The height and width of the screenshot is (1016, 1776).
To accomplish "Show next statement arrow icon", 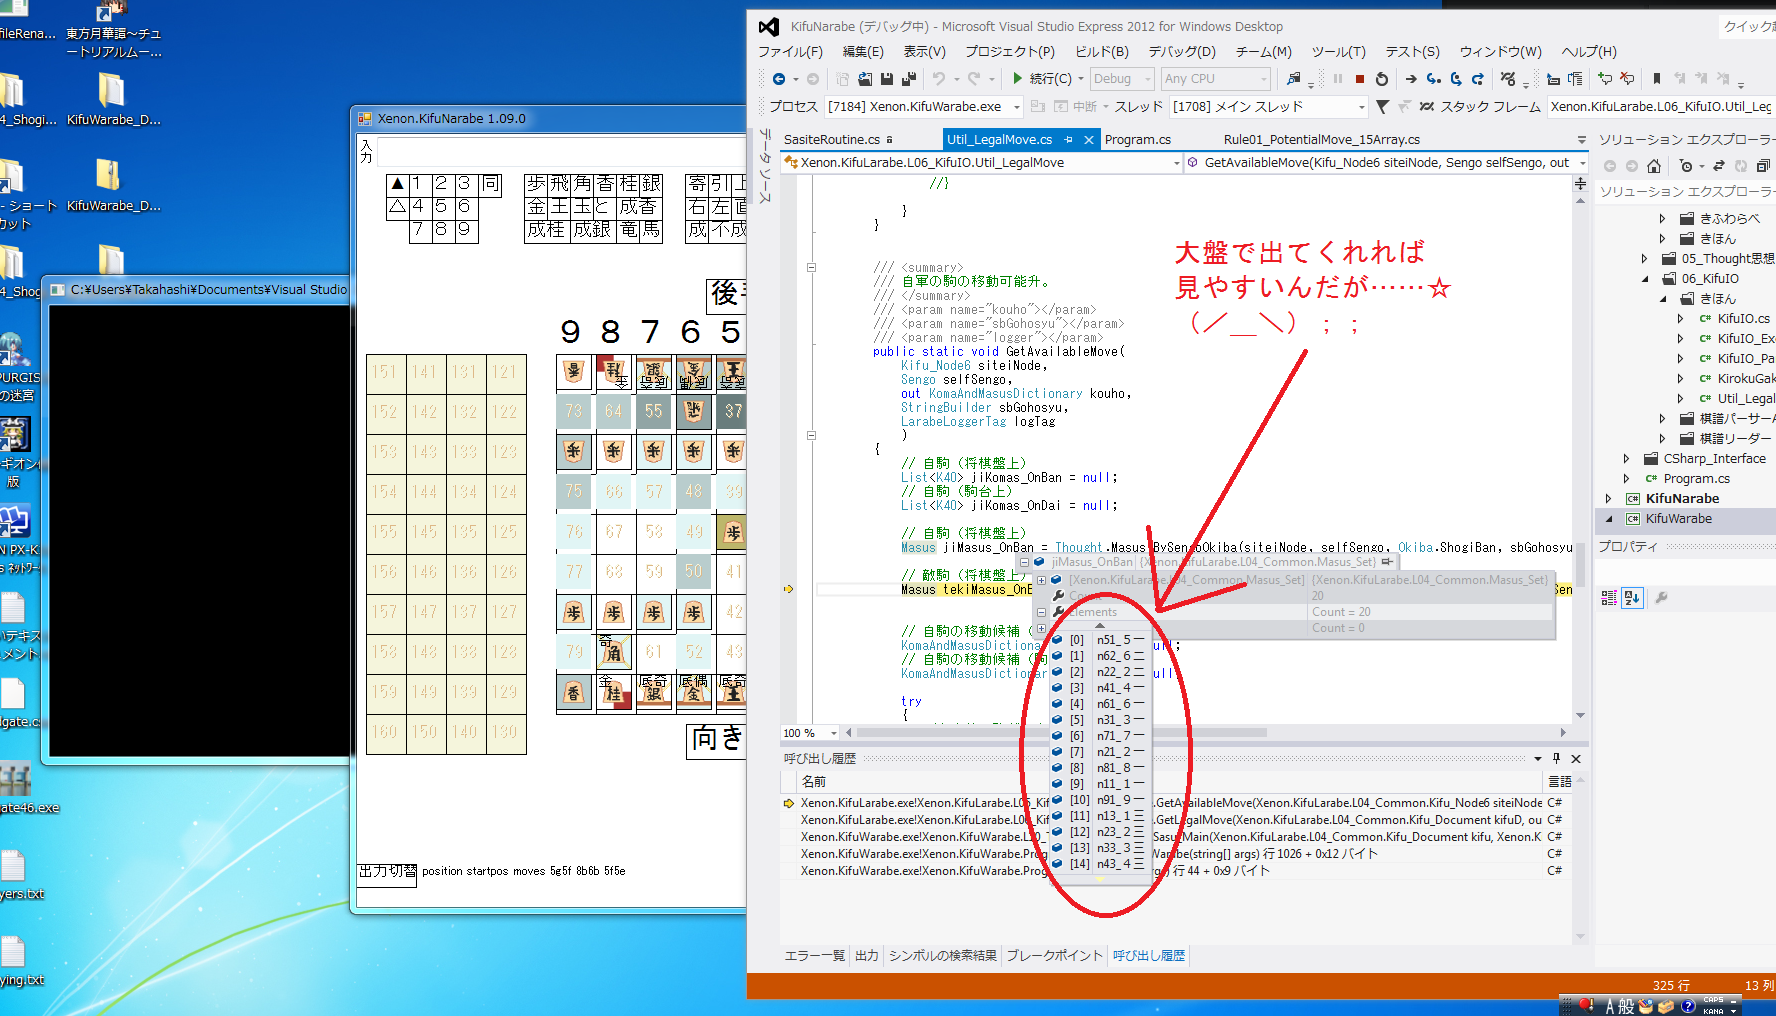I will click(1411, 79).
